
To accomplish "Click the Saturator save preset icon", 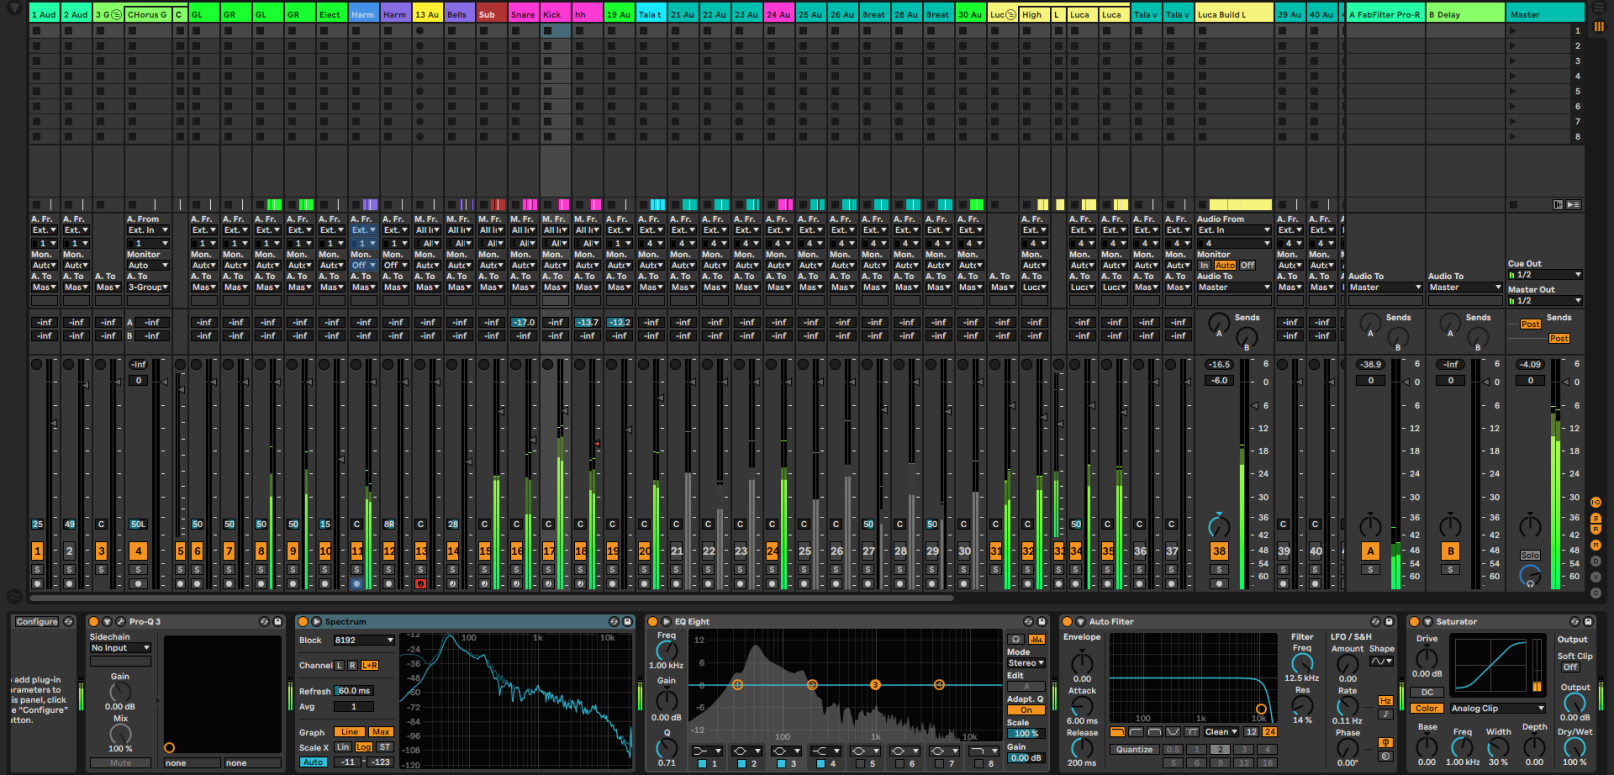I will (x=1587, y=622).
